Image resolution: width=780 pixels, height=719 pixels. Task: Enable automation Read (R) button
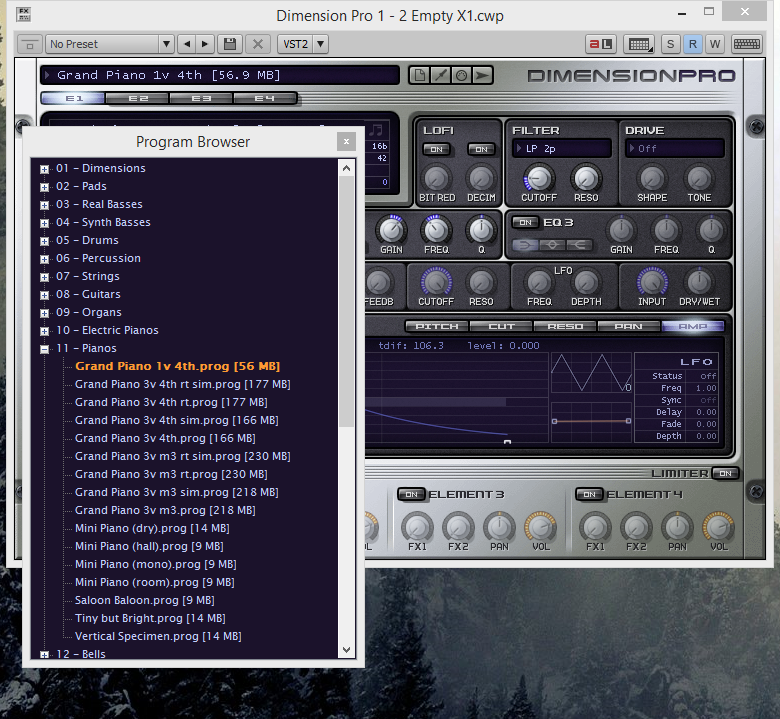(692, 44)
